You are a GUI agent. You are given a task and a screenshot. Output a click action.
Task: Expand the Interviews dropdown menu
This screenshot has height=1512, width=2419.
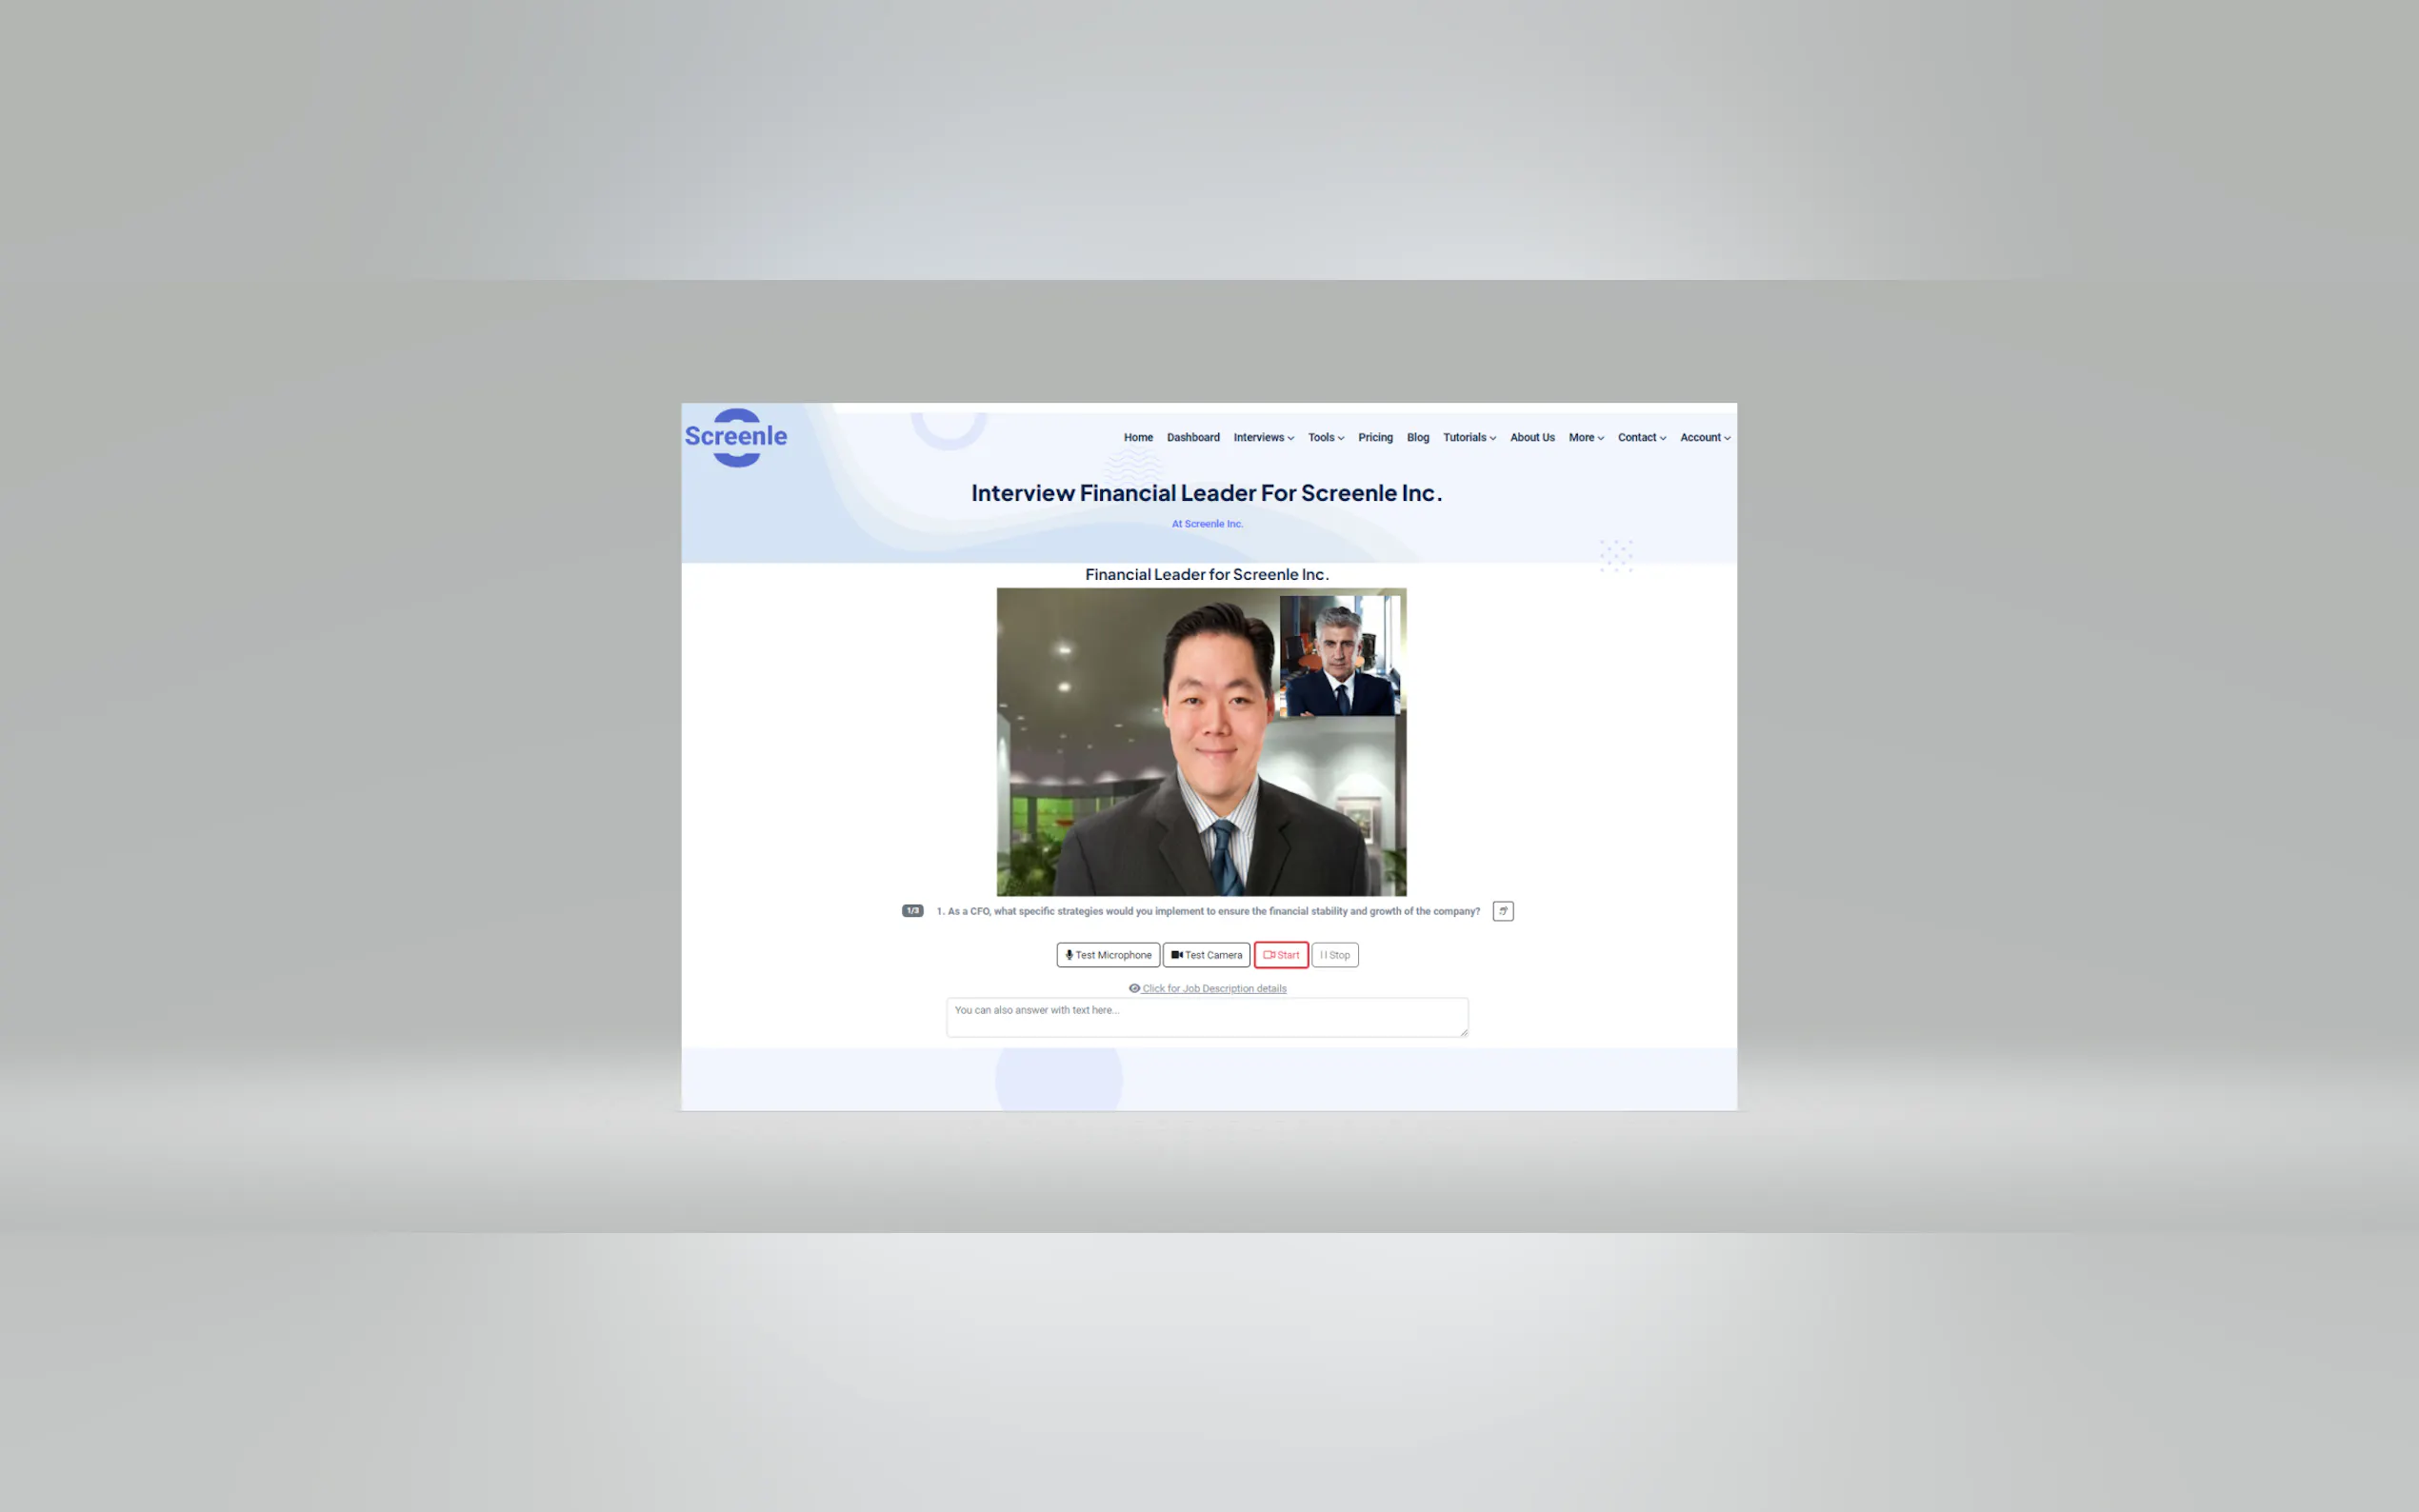click(x=1263, y=438)
